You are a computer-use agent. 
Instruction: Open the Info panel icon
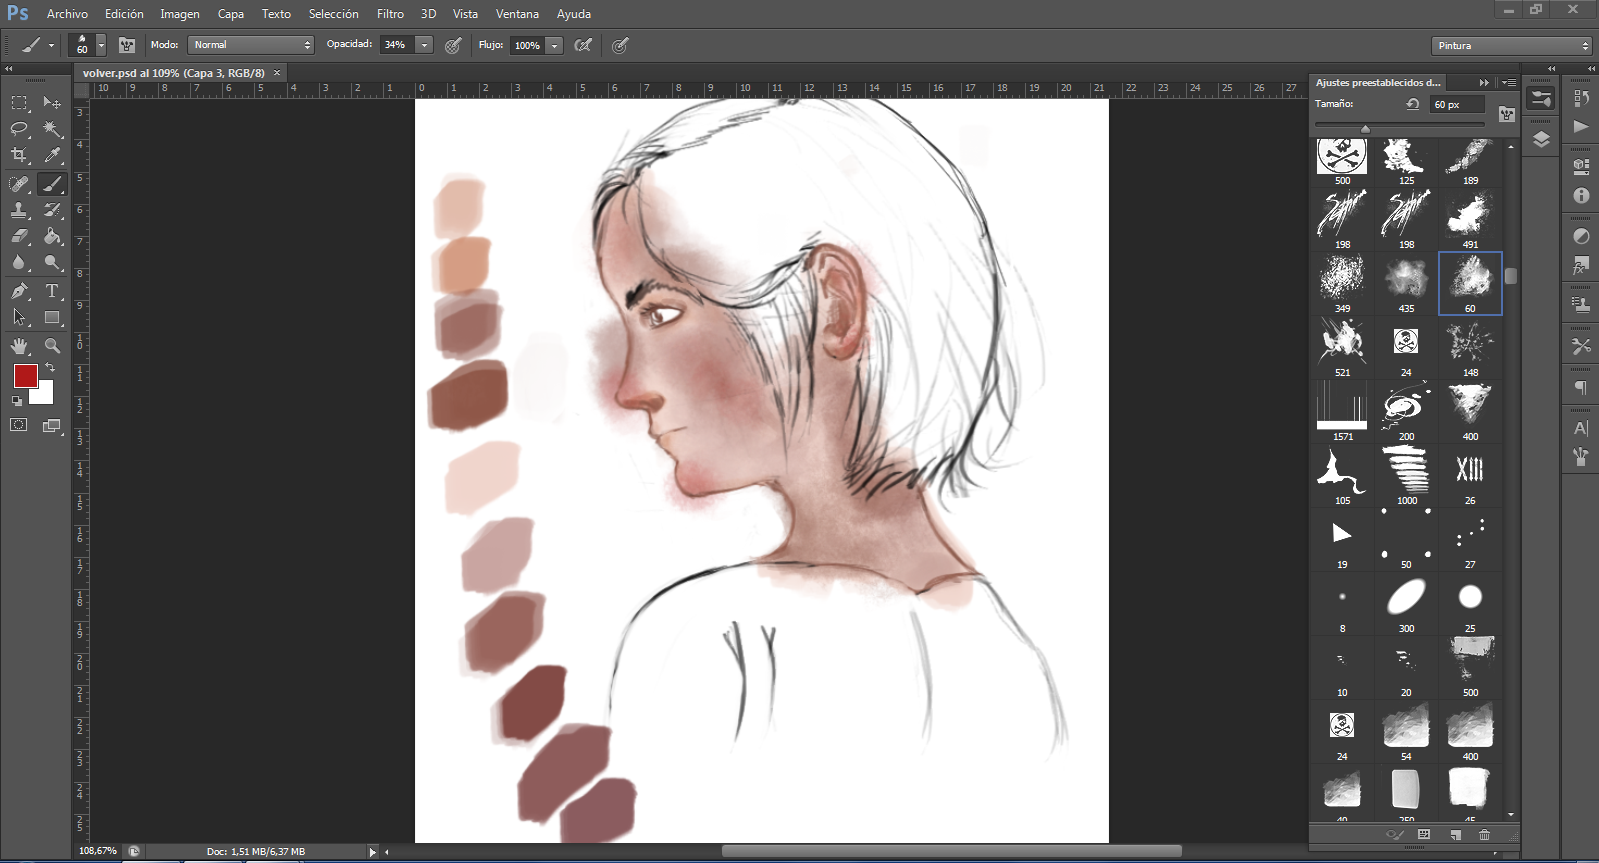point(1581,196)
